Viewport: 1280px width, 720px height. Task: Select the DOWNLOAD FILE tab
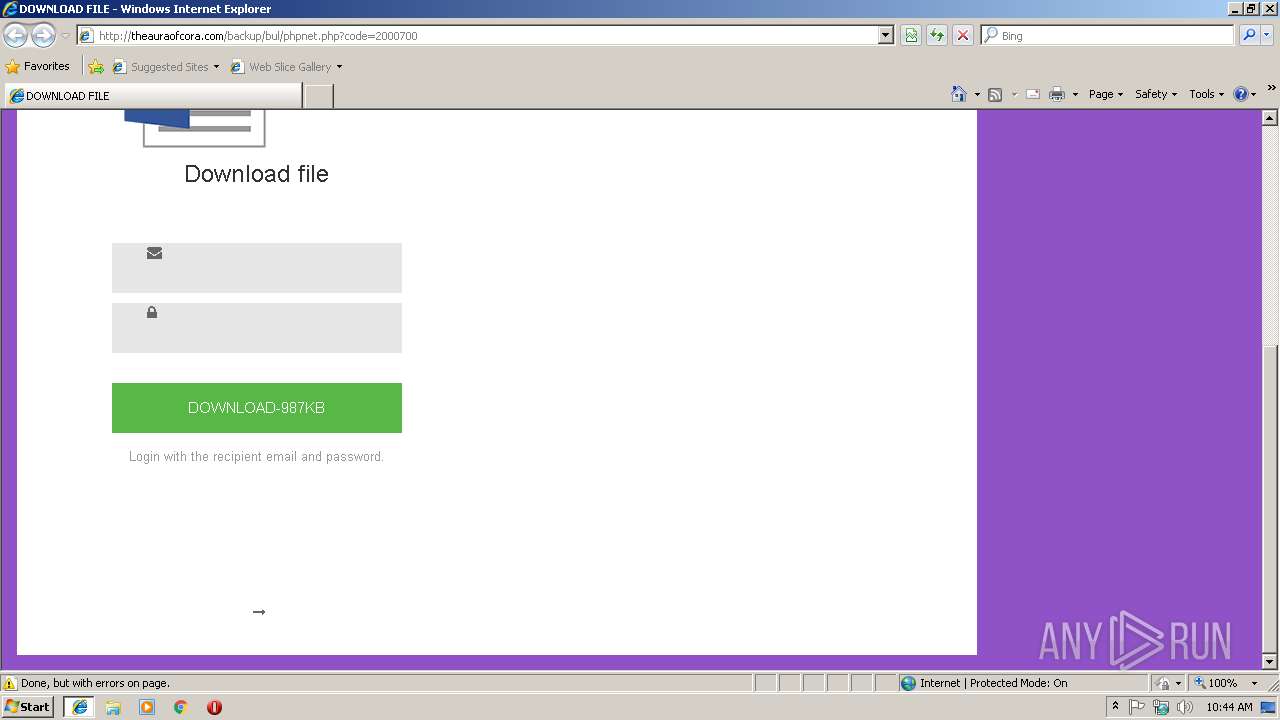click(152, 96)
